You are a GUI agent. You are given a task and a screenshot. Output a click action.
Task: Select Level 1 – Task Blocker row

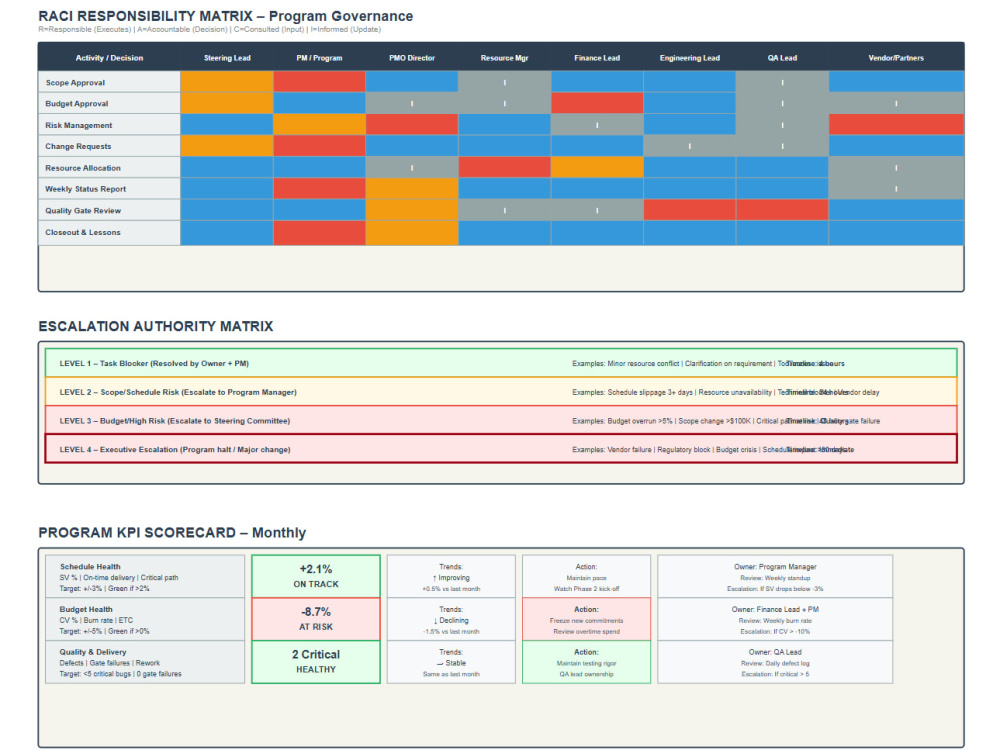click(501, 363)
